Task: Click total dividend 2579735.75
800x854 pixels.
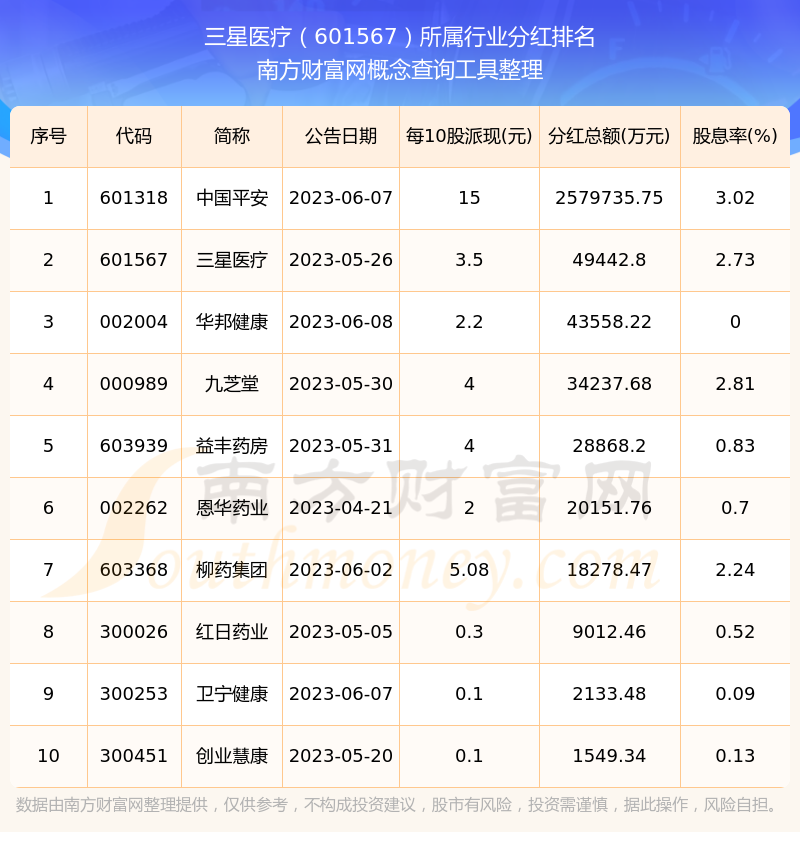Action: point(609,198)
